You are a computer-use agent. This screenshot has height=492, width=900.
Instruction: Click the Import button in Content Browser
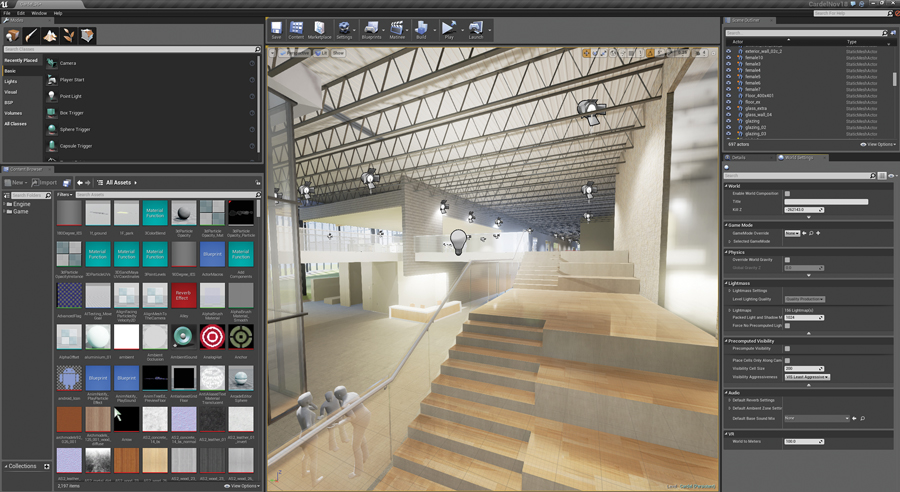45,183
